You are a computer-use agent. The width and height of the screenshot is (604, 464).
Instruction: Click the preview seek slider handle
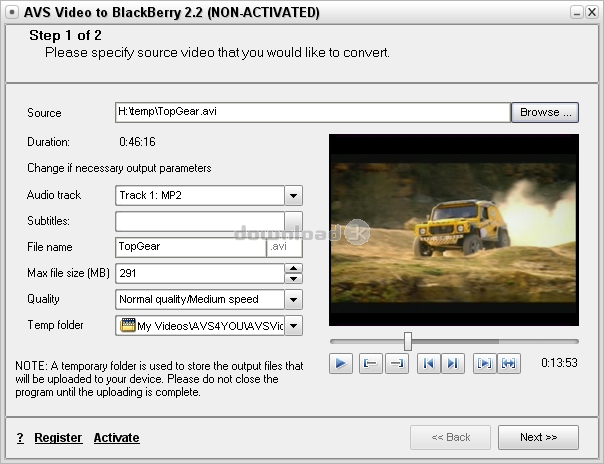(408, 342)
